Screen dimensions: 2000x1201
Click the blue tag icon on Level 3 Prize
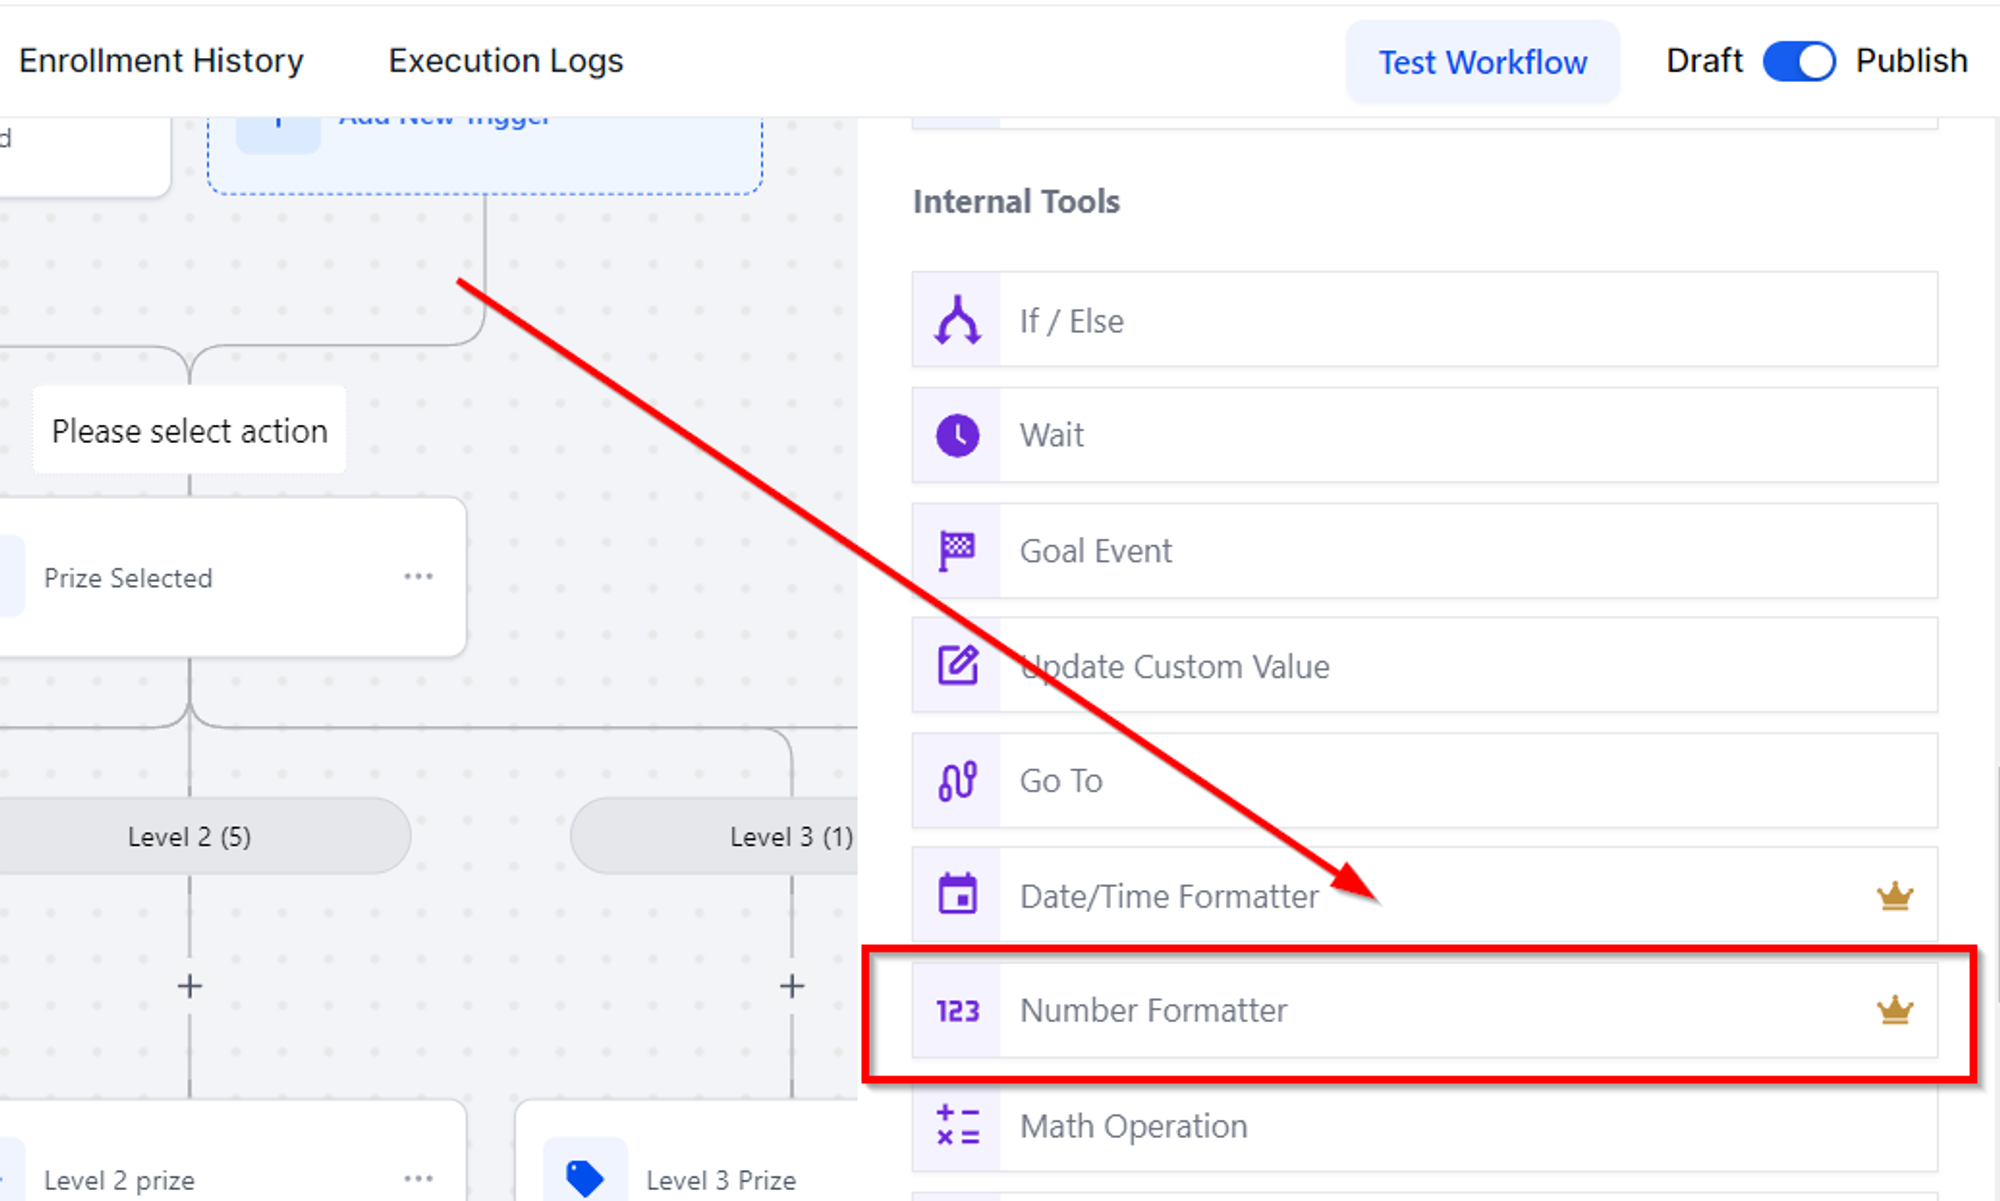coord(585,1178)
